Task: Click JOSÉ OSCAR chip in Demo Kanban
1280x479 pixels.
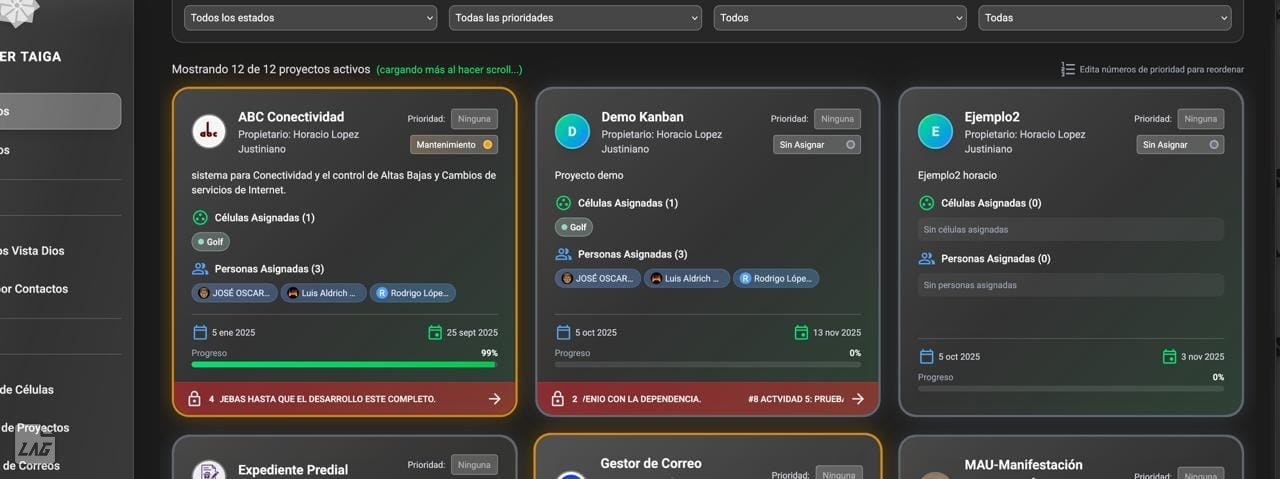Action: pos(597,278)
